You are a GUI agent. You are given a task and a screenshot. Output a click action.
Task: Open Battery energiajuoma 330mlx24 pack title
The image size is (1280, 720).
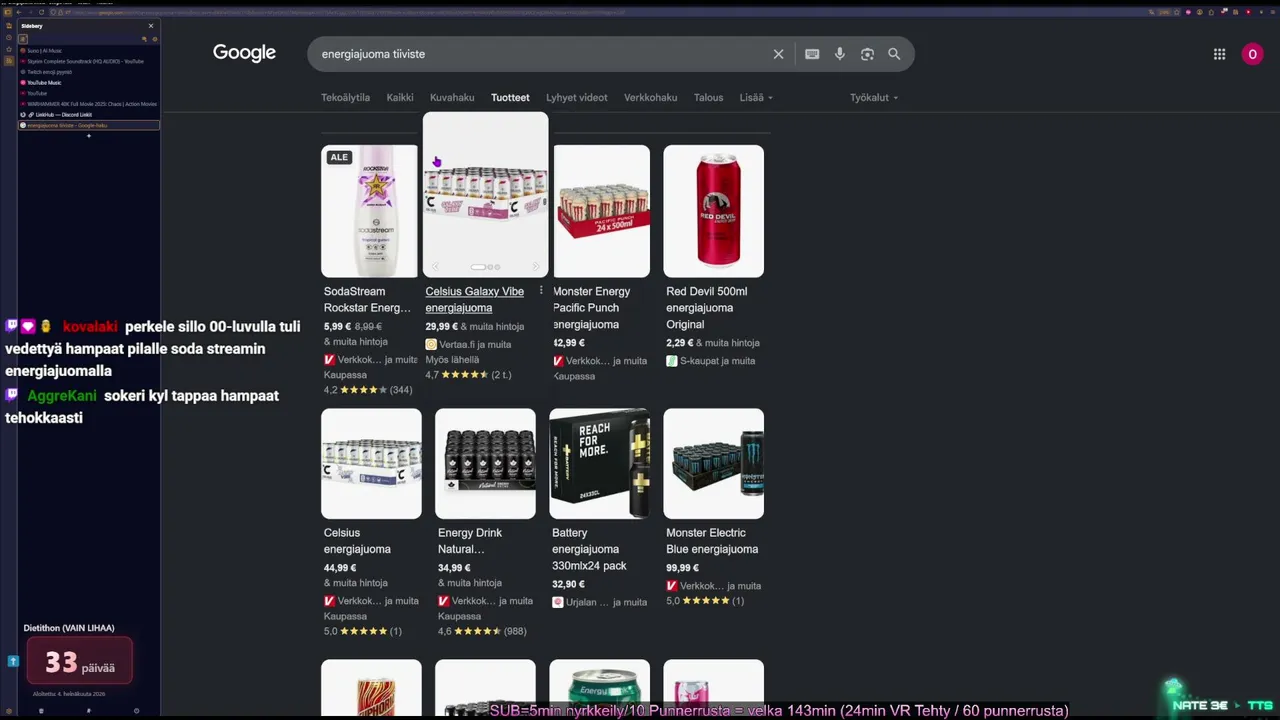coord(590,549)
